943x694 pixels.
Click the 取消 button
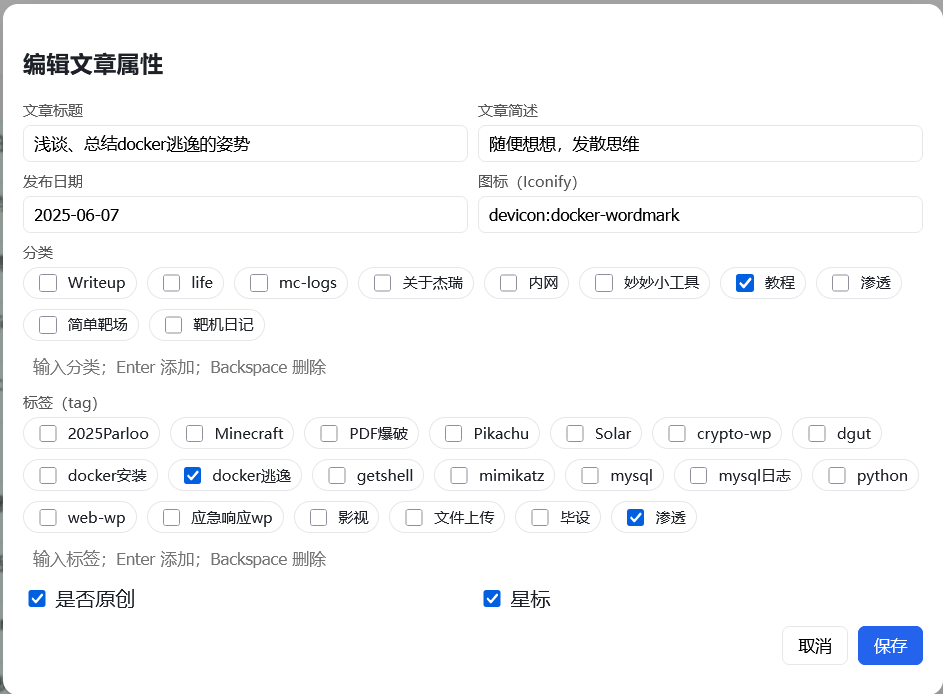[815, 645]
